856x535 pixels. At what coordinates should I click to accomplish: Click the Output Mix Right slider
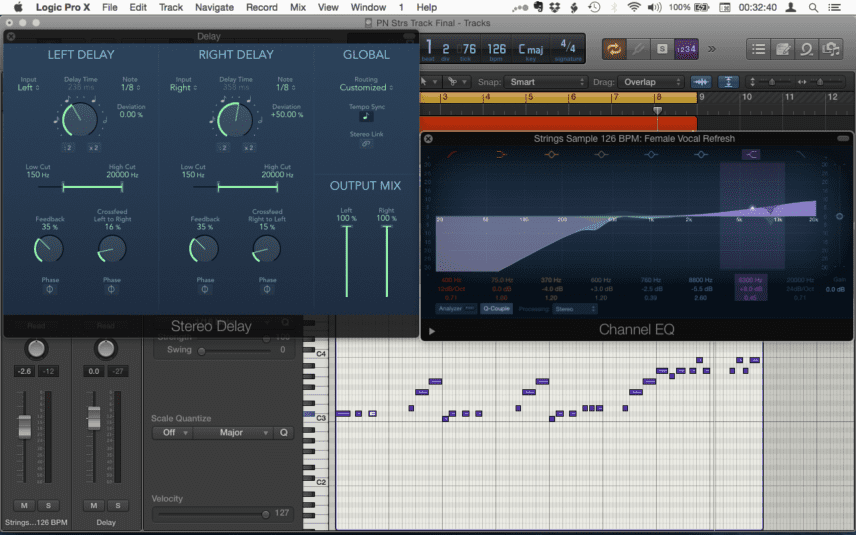pos(387,261)
